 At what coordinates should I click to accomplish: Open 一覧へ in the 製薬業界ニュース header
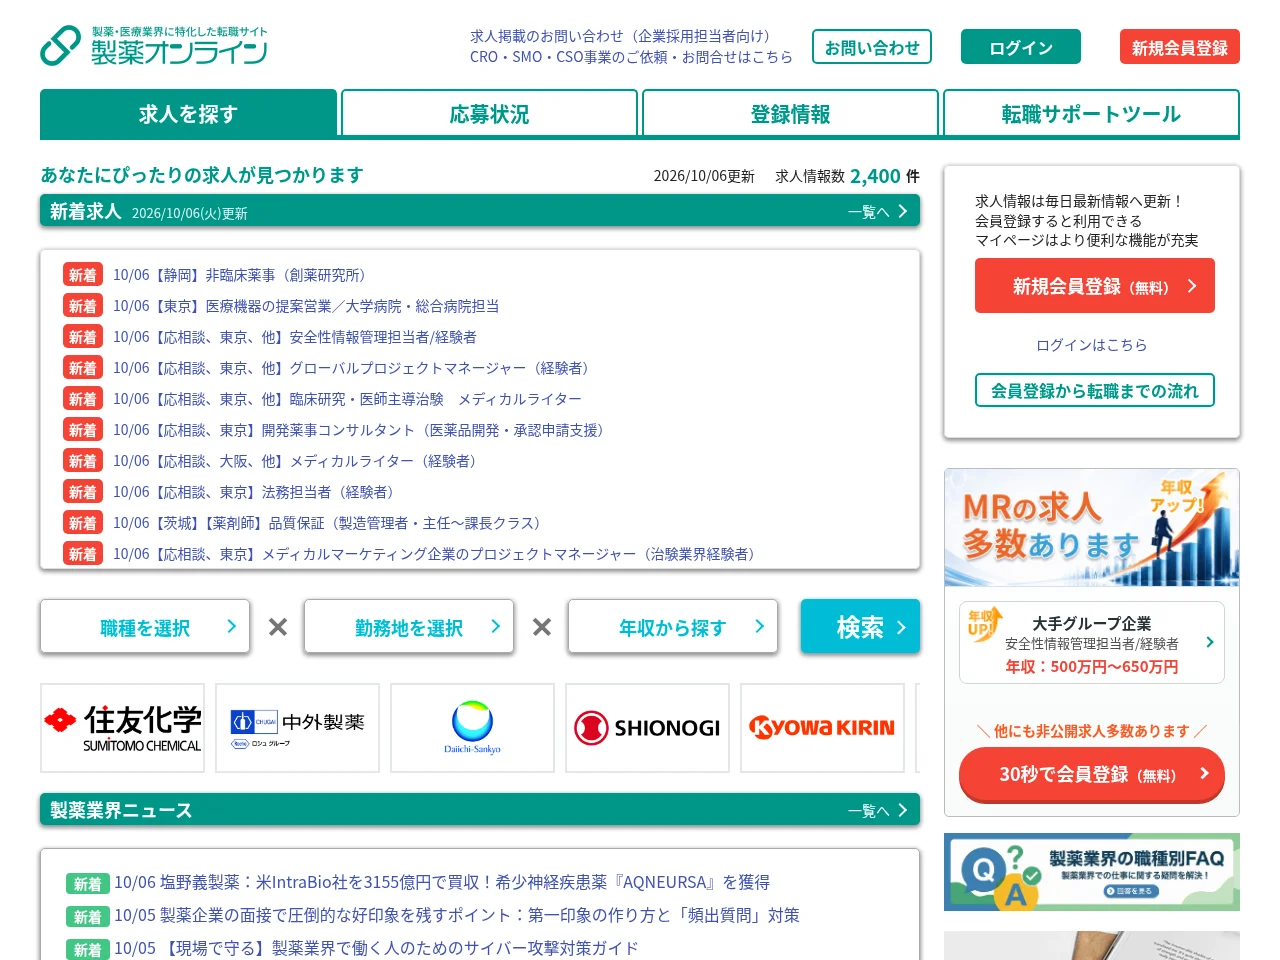click(877, 810)
